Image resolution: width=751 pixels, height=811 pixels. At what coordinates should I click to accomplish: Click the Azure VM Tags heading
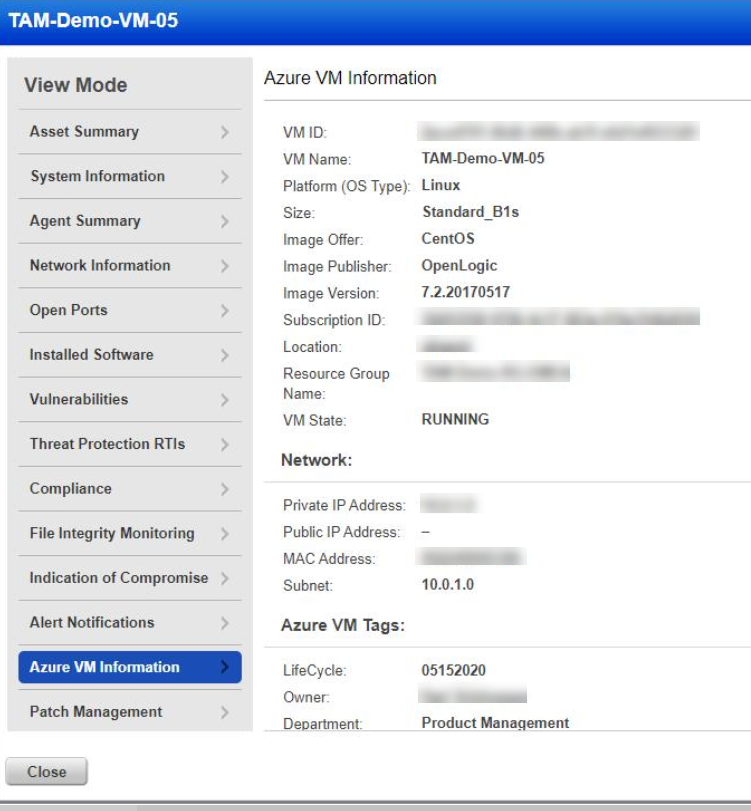pos(343,626)
